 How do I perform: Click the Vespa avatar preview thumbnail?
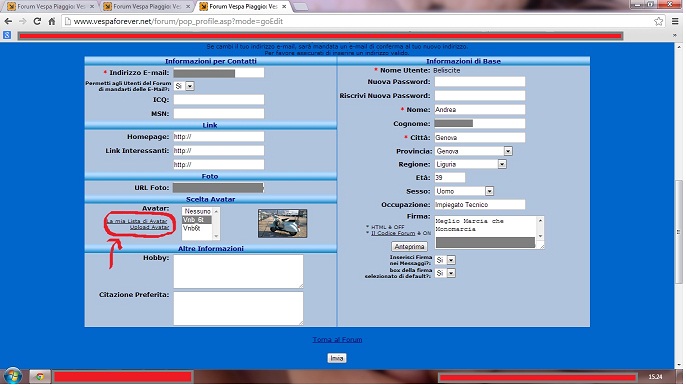click(x=283, y=224)
